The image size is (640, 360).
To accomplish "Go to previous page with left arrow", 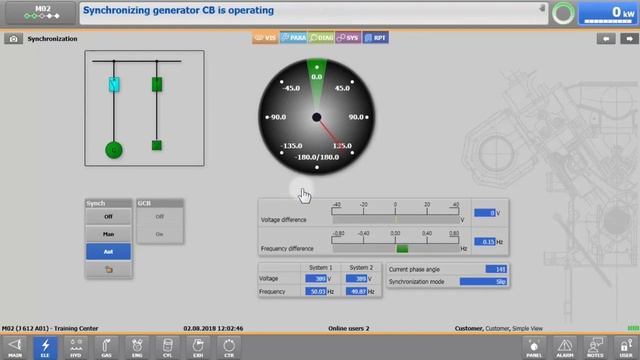I will (606, 39).
